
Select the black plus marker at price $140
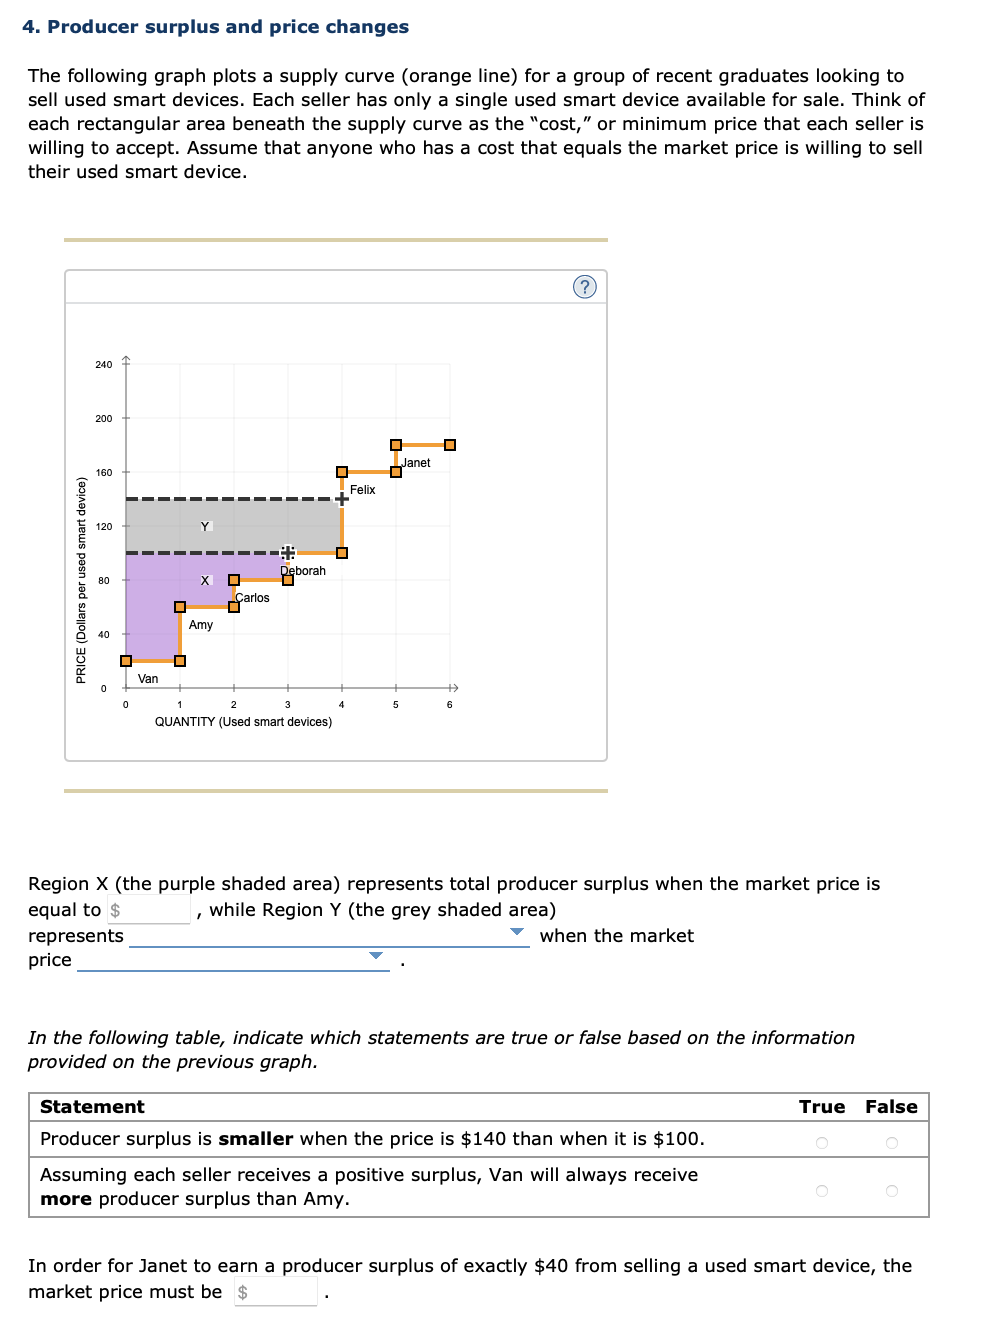click(342, 499)
